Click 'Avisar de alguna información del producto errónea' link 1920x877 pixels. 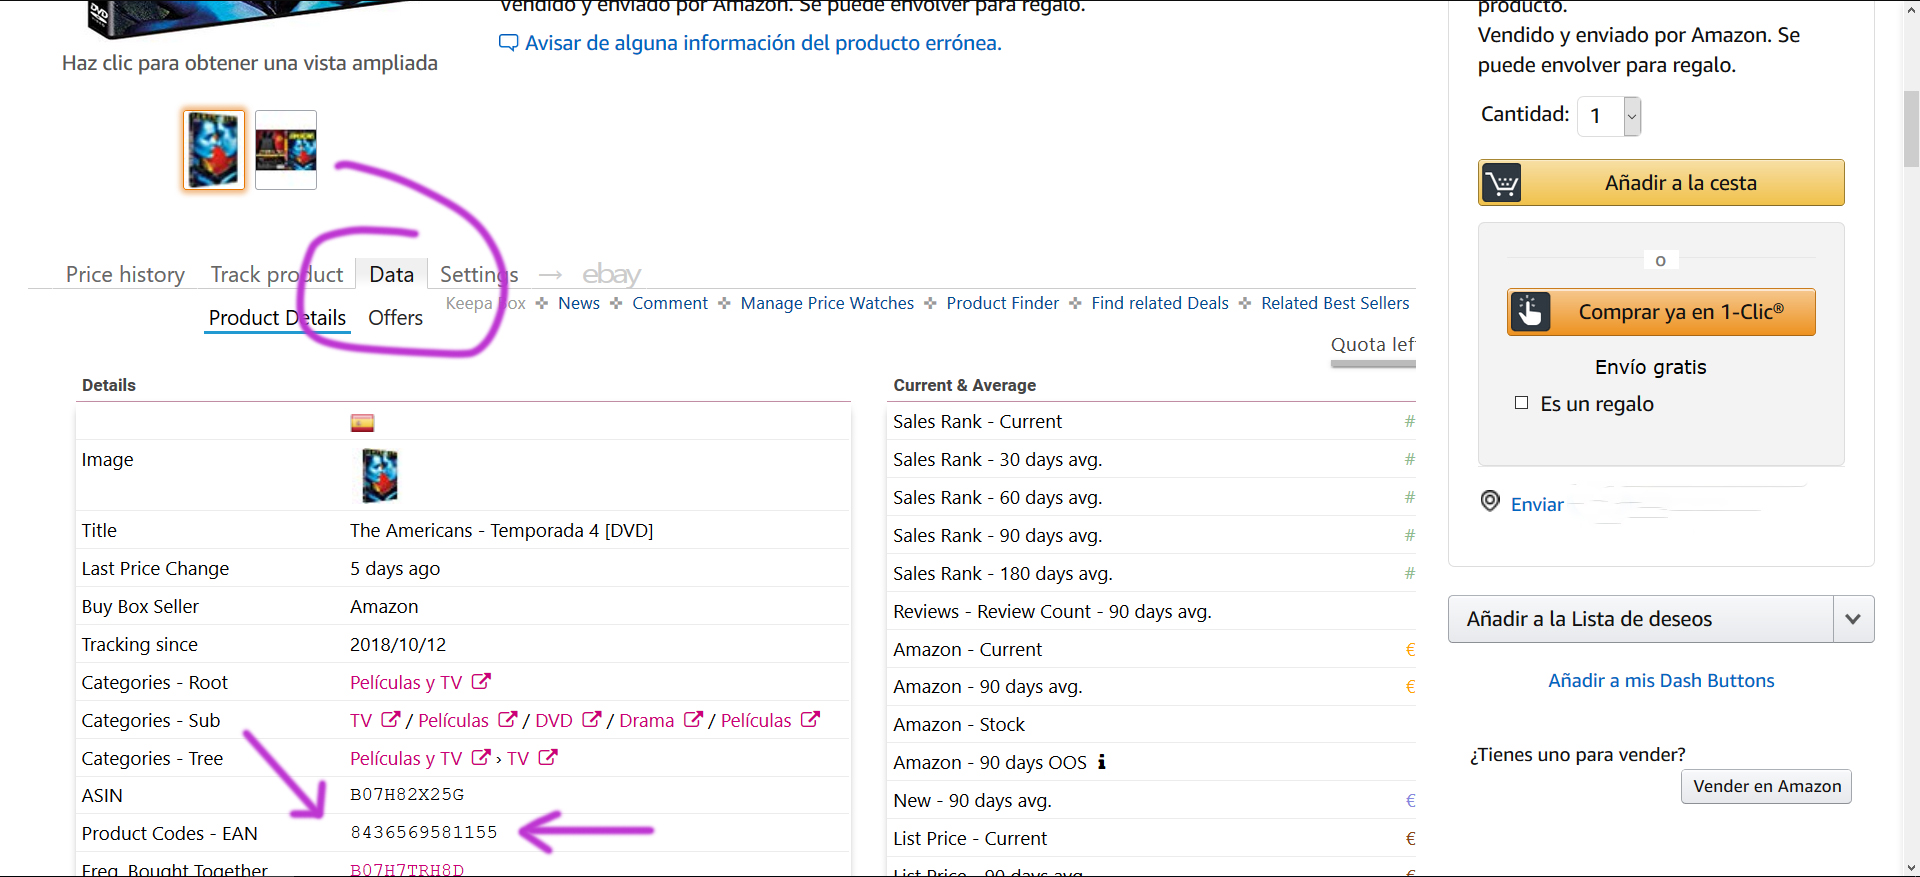pyautogui.click(x=763, y=43)
